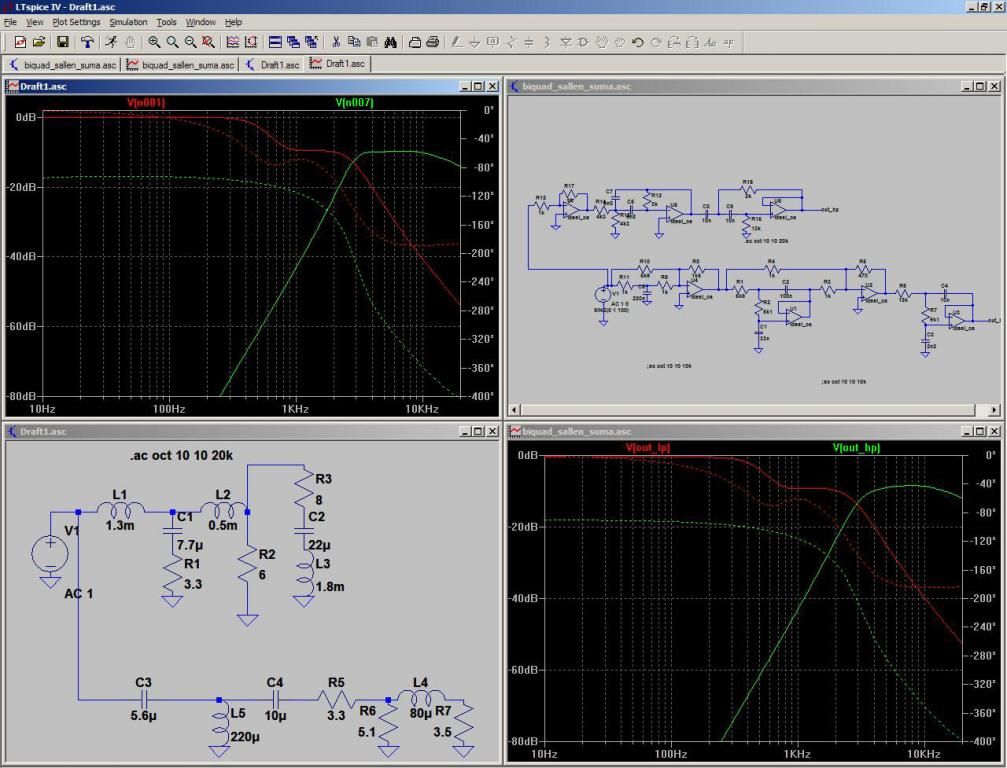Switch to the biquad_sallen_suma.asc waveform tab
The width and height of the screenshot is (1007, 768).
(x=180, y=64)
